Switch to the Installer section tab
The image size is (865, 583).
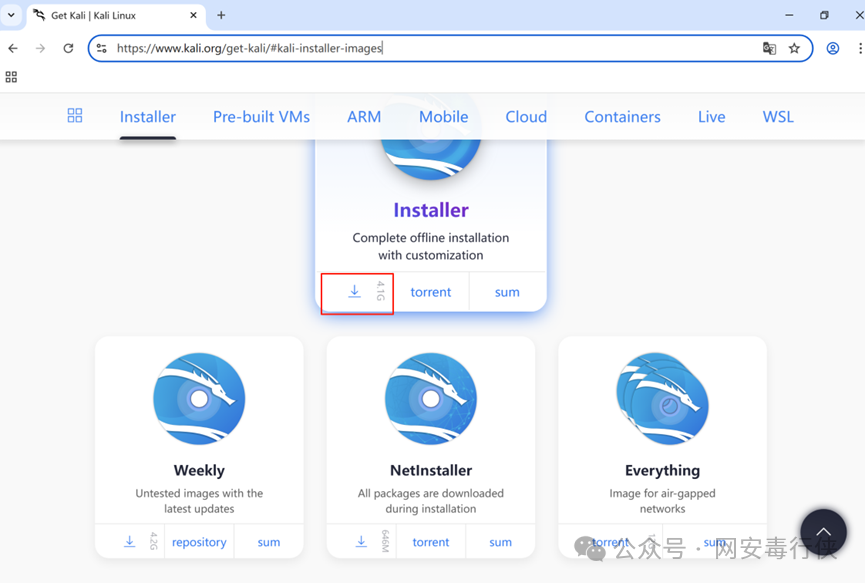tap(148, 117)
